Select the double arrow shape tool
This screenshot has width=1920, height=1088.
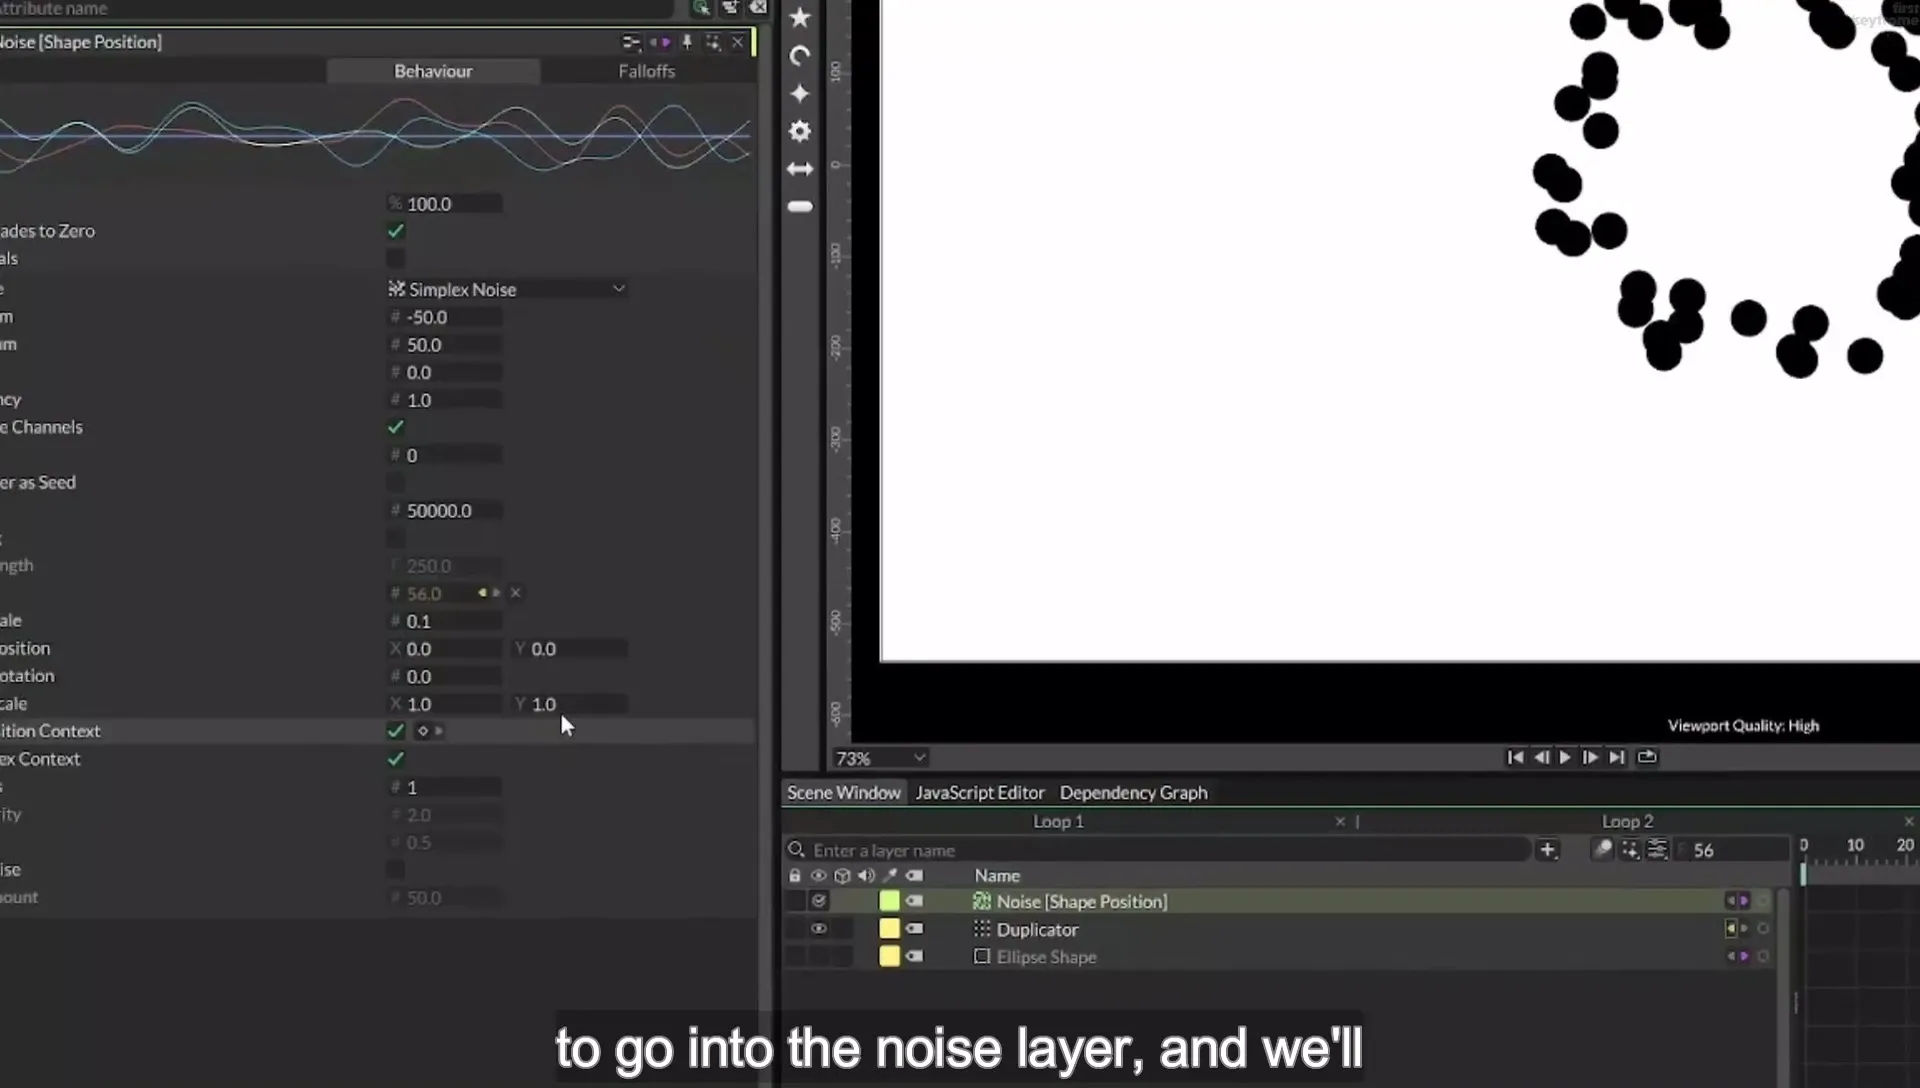pos(800,169)
